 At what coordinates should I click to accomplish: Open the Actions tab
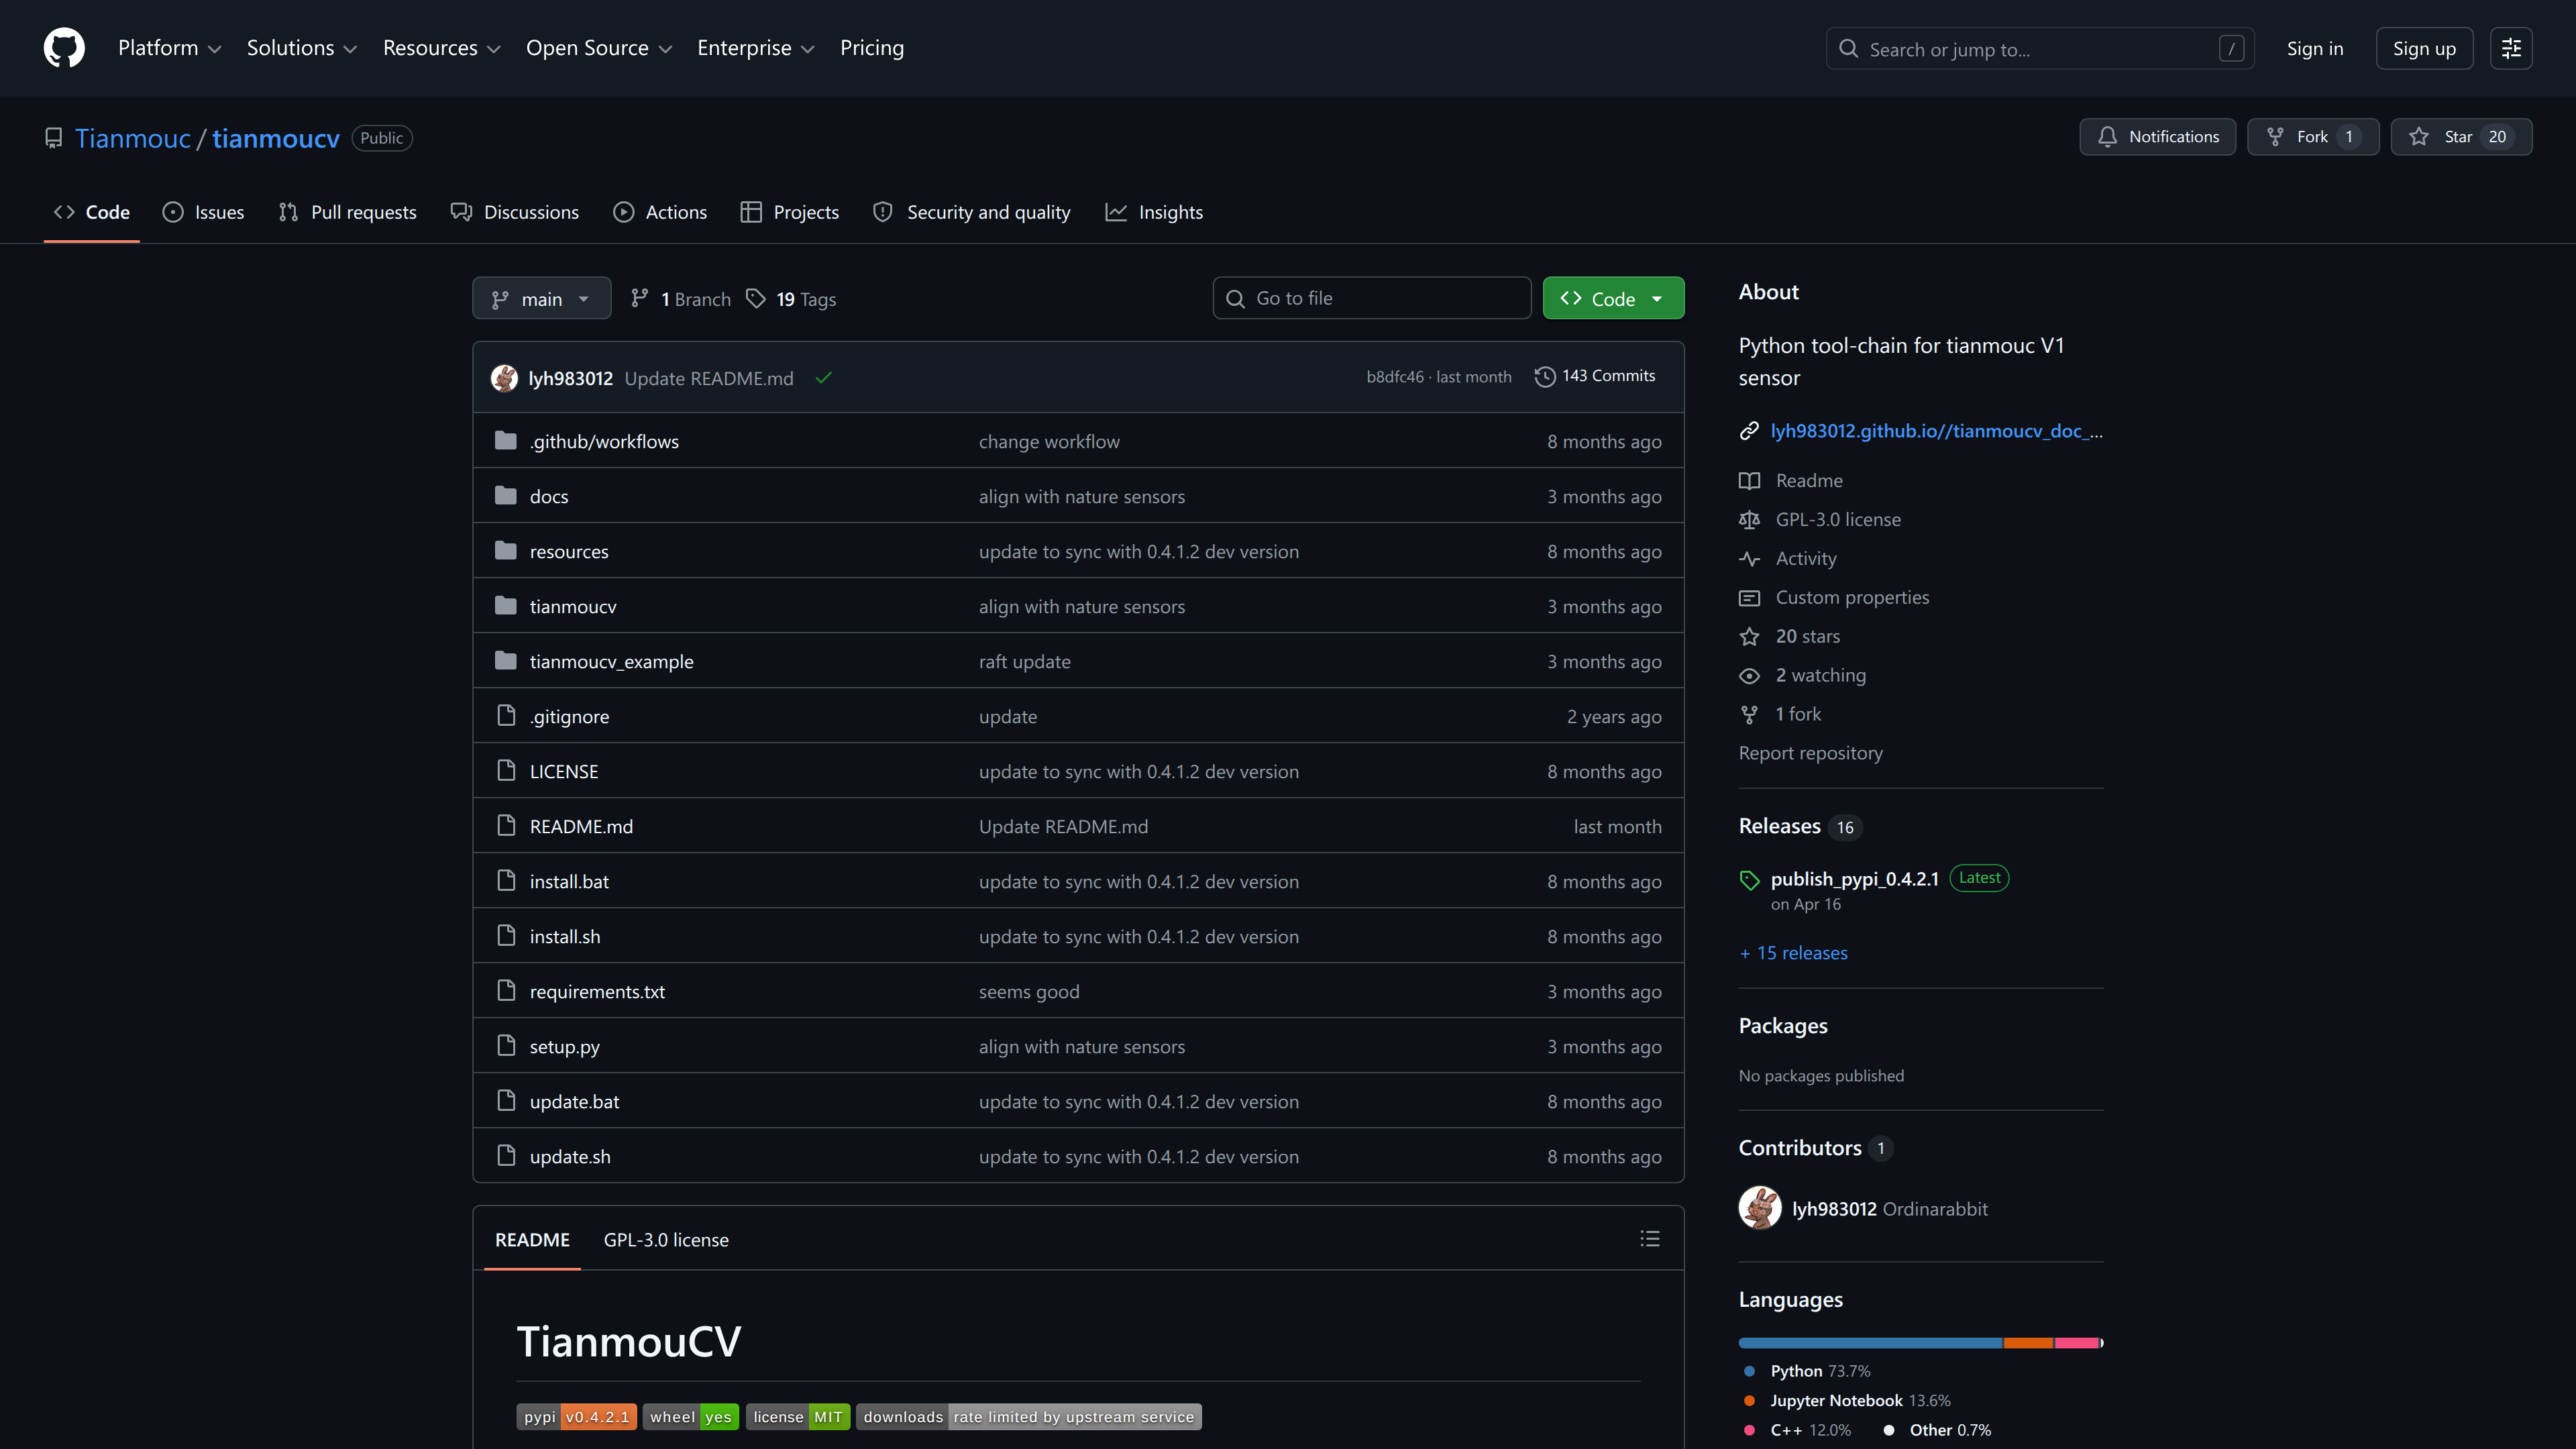coord(661,212)
